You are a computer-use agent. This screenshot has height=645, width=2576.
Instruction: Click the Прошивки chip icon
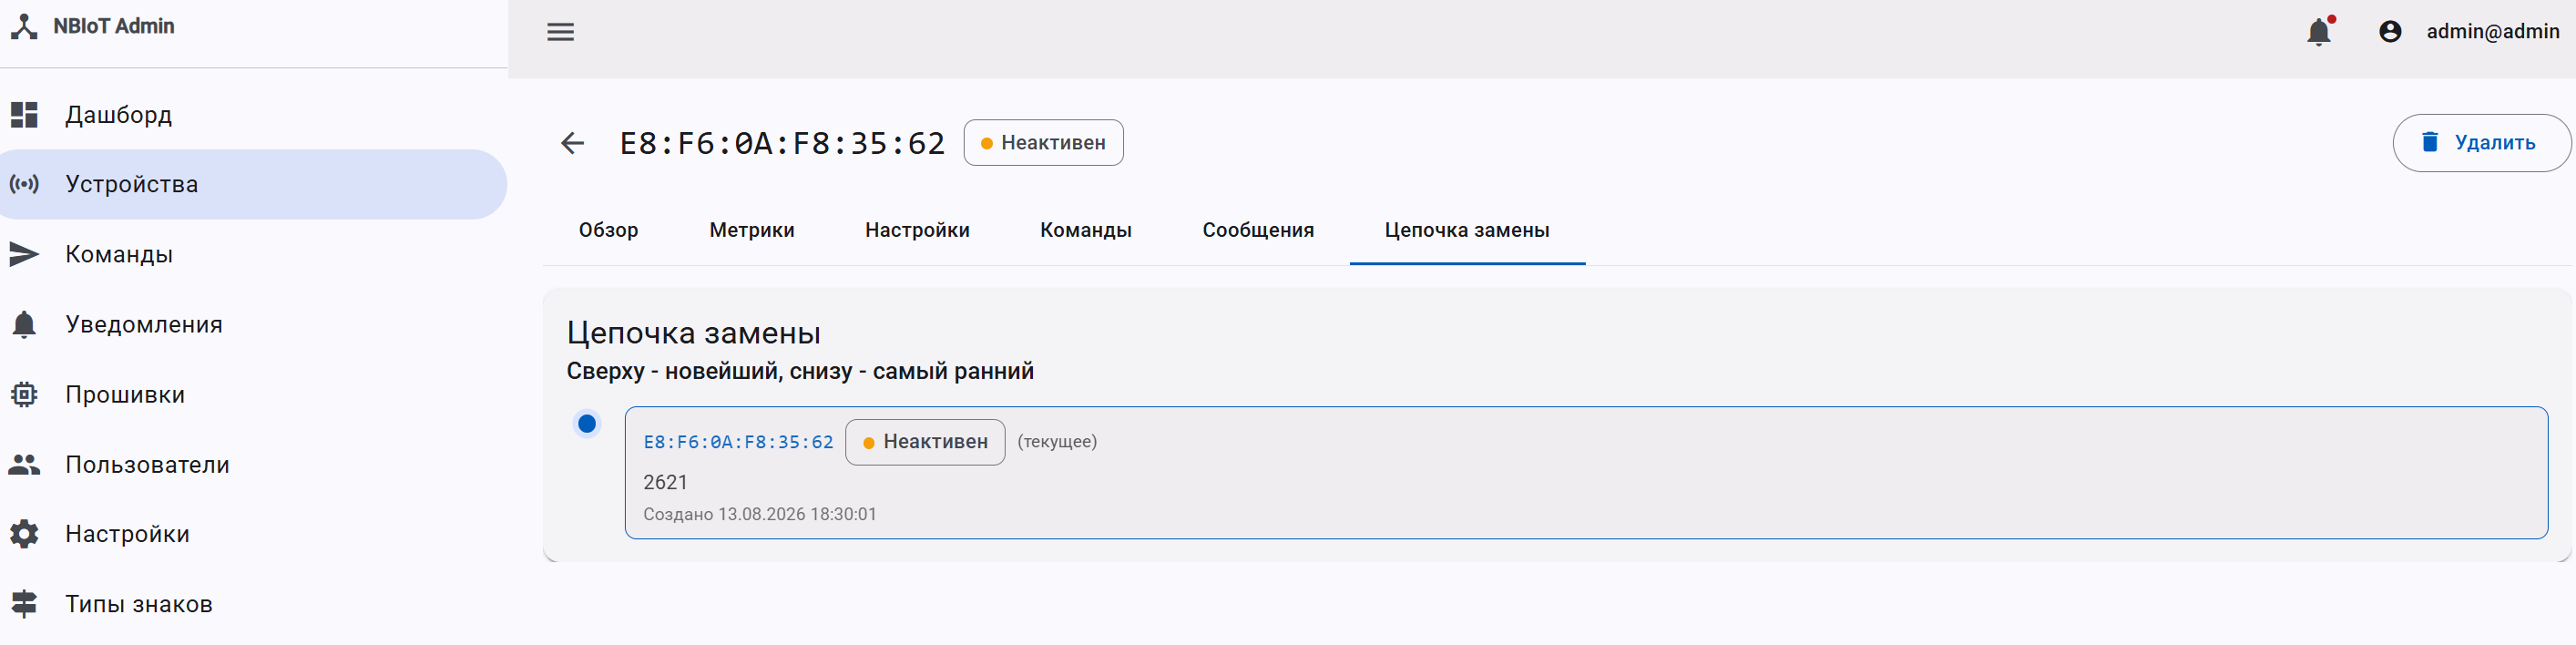(24, 394)
